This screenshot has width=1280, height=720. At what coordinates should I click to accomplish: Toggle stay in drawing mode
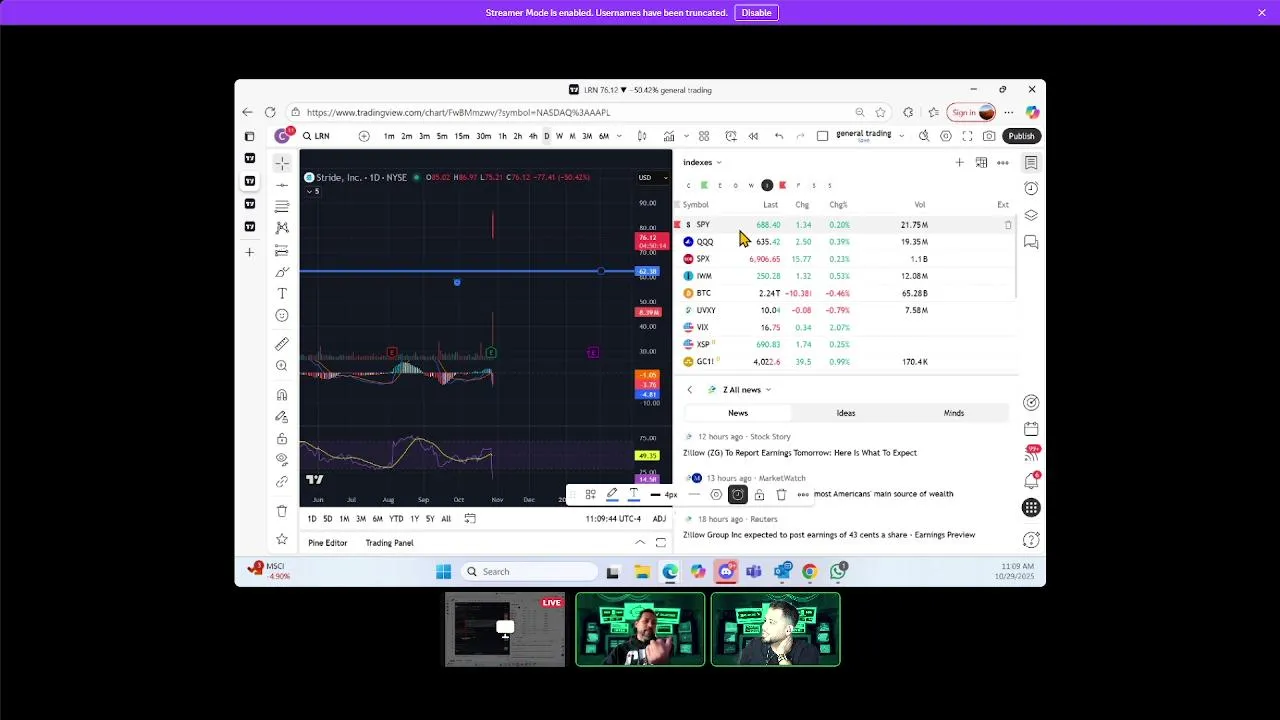[x=282, y=417]
